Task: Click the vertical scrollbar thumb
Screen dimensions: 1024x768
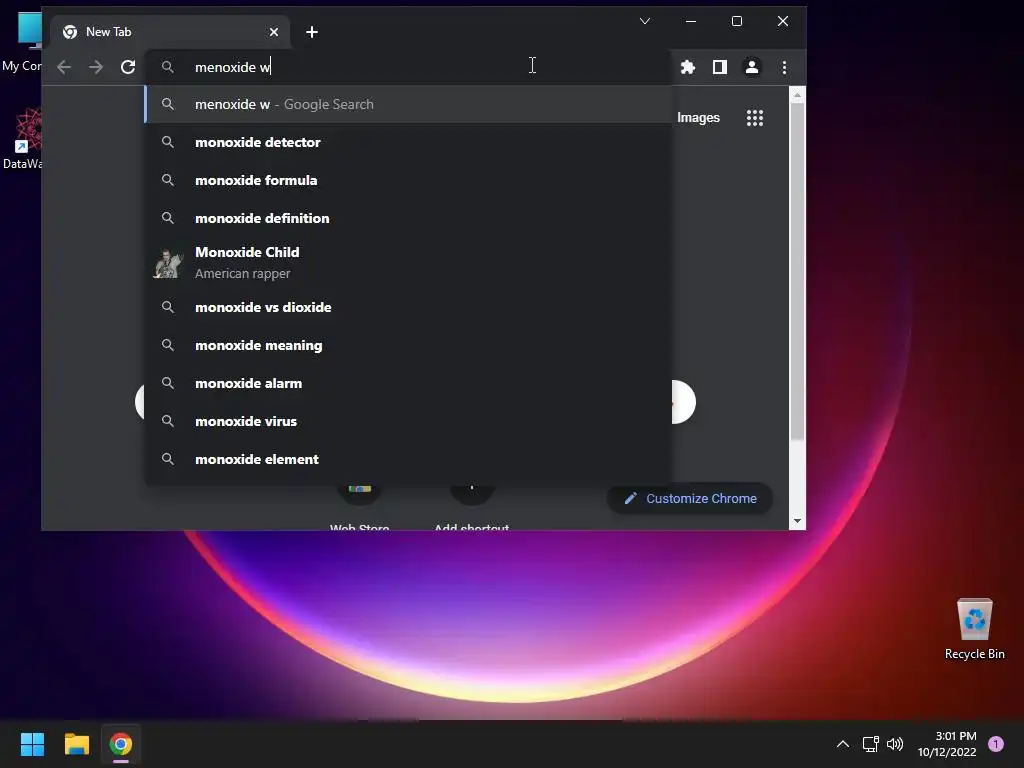Action: tap(797, 271)
